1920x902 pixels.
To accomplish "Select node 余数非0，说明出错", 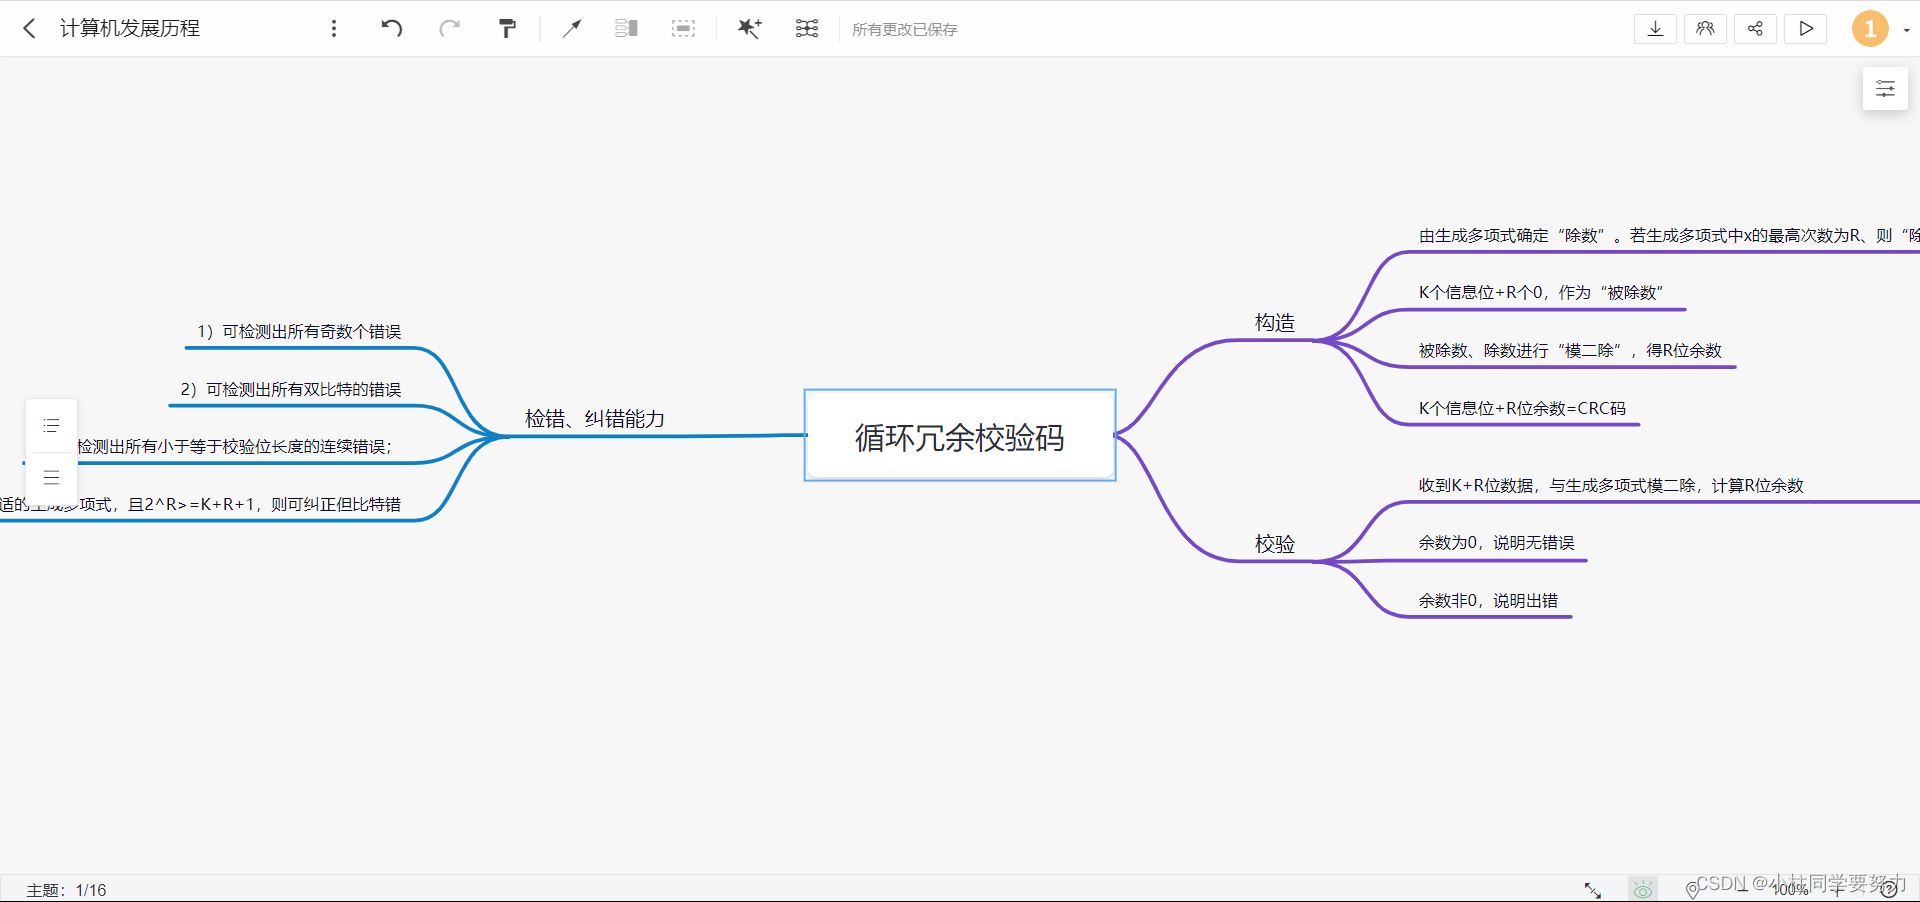I will coord(1488,601).
